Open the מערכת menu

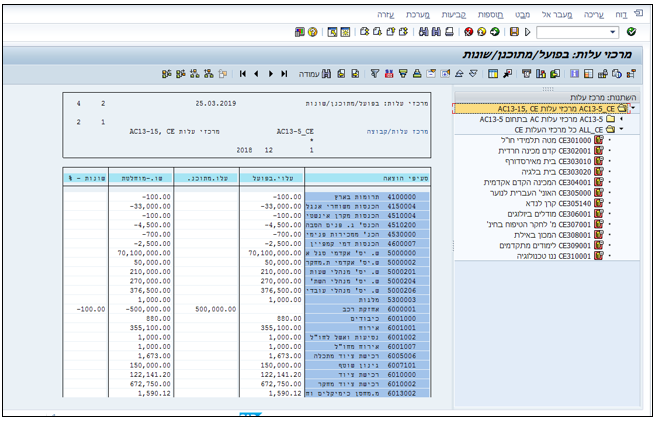pyautogui.click(x=418, y=15)
